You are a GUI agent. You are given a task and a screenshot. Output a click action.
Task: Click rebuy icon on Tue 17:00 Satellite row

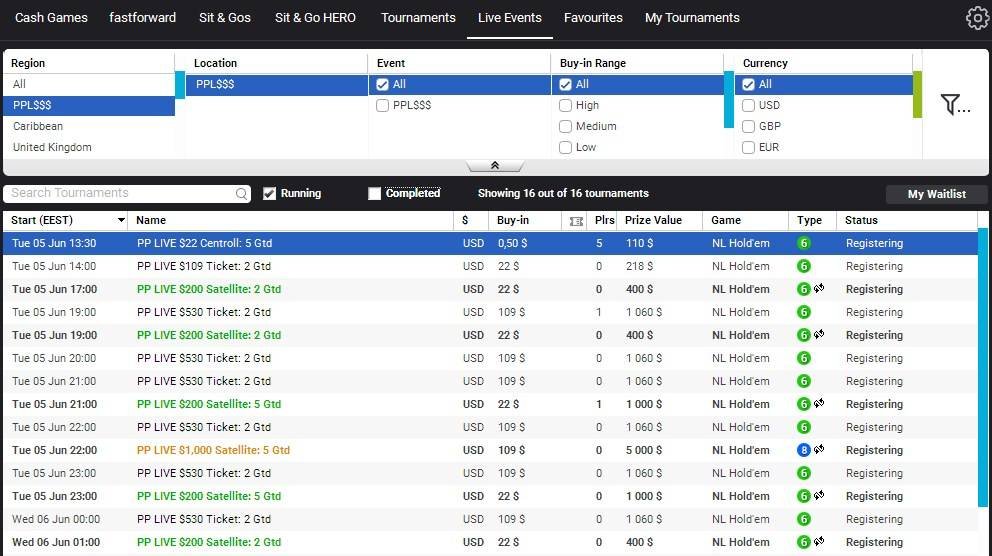[819, 289]
